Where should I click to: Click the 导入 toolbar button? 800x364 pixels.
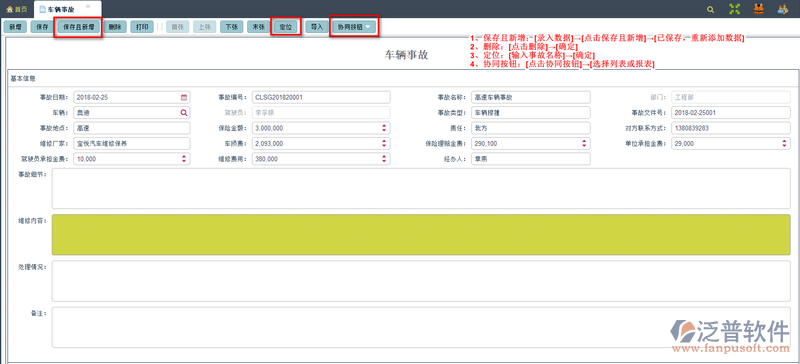317,27
